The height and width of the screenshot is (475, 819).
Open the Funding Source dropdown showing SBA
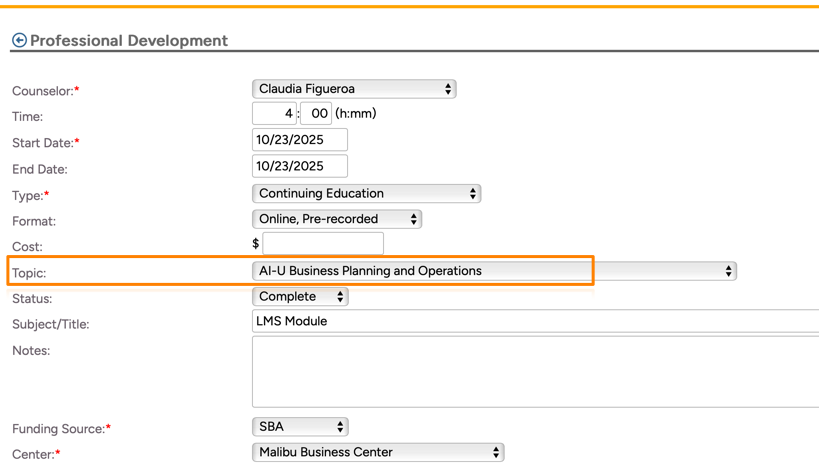(300, 427)
